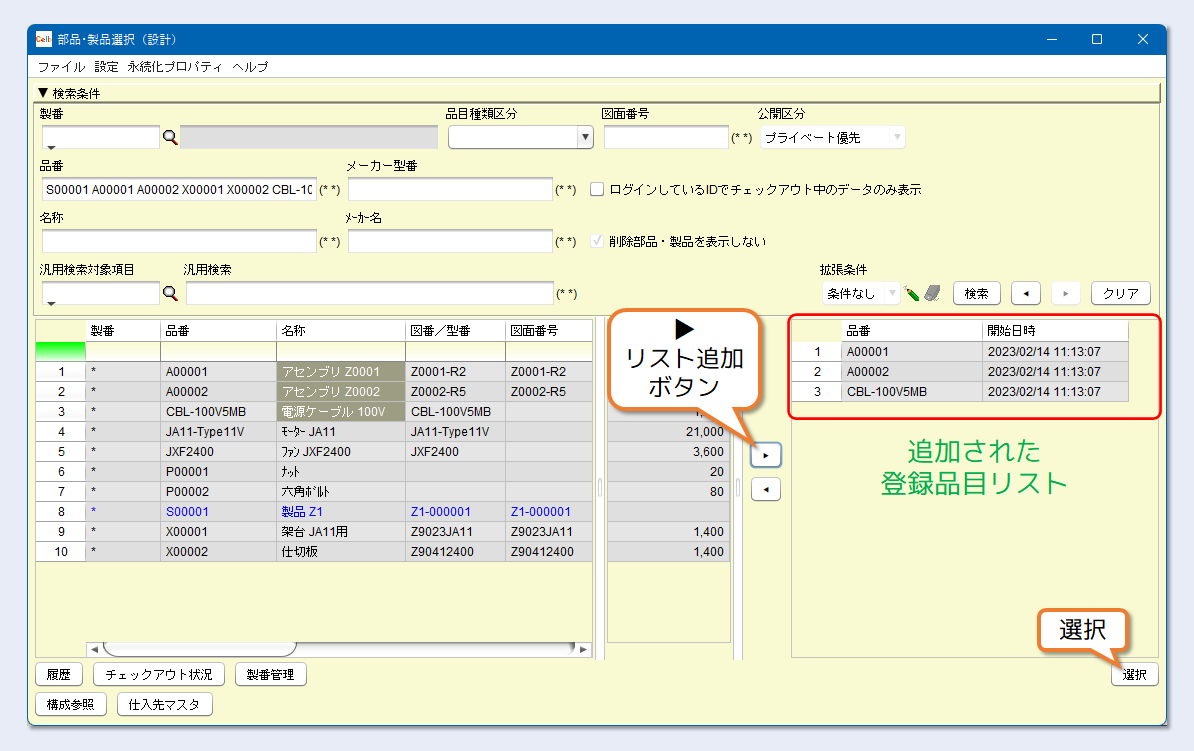
Task: Click the blue 製品 Z1 name cell
Action: tap(340, 512)
